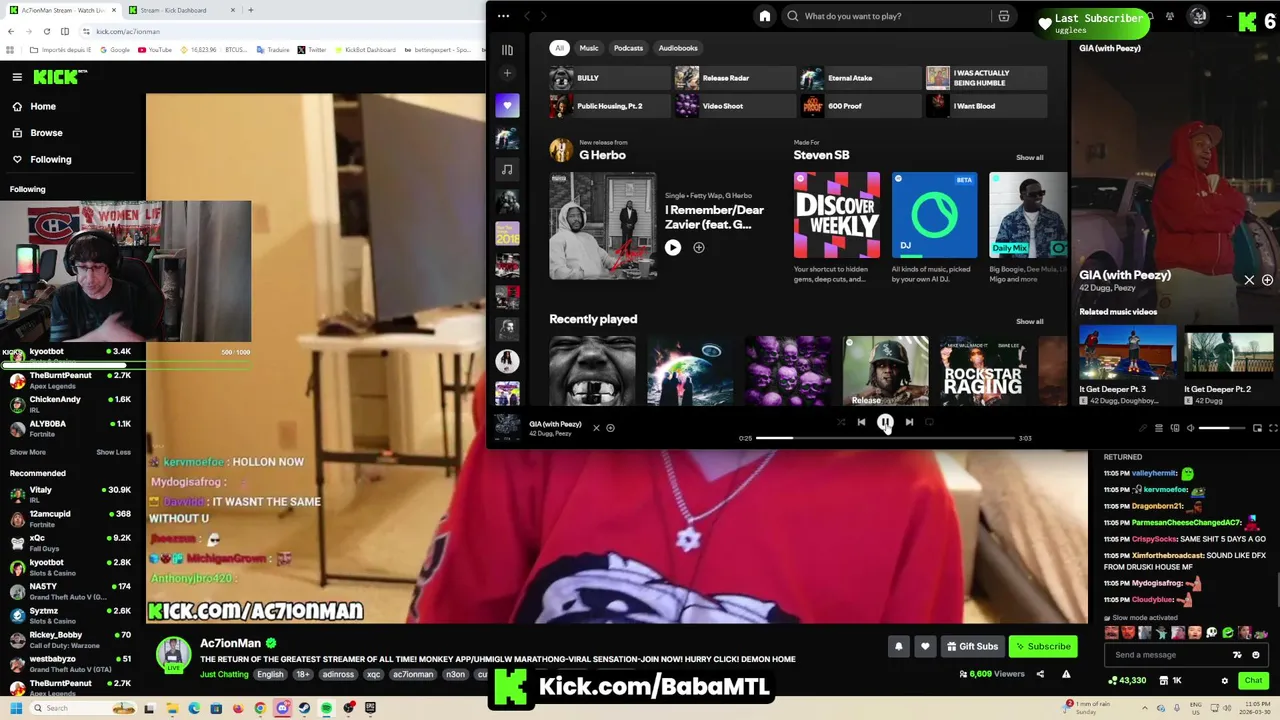Go to Spotify Home via house icon
This screenshot has height=720, width=1280.
coord(765,16)
